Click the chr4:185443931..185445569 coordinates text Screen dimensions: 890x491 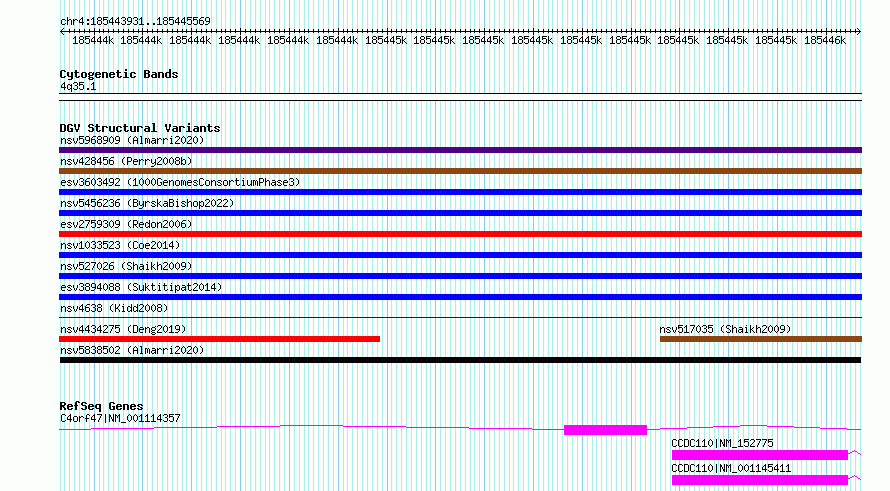(x=135, y=22)
